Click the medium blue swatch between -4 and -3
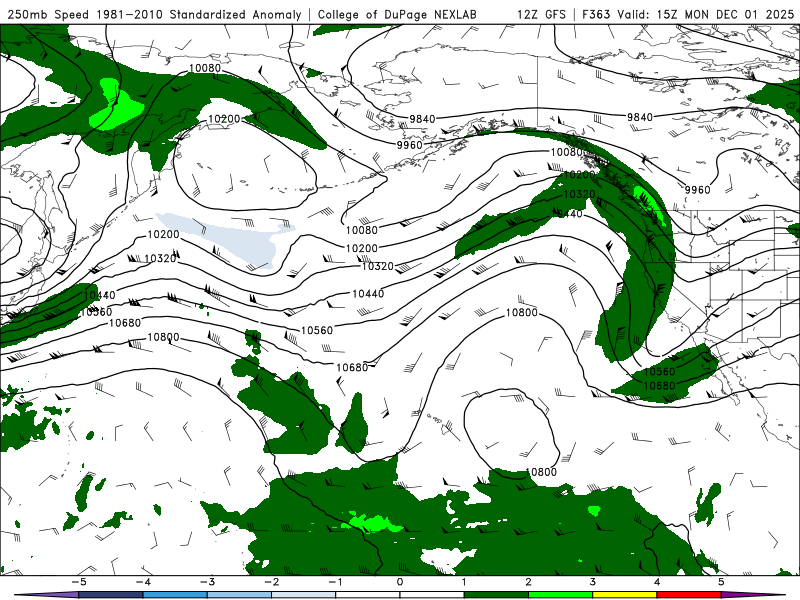This screenshot has width=800, height=600. tap(175, 595)
